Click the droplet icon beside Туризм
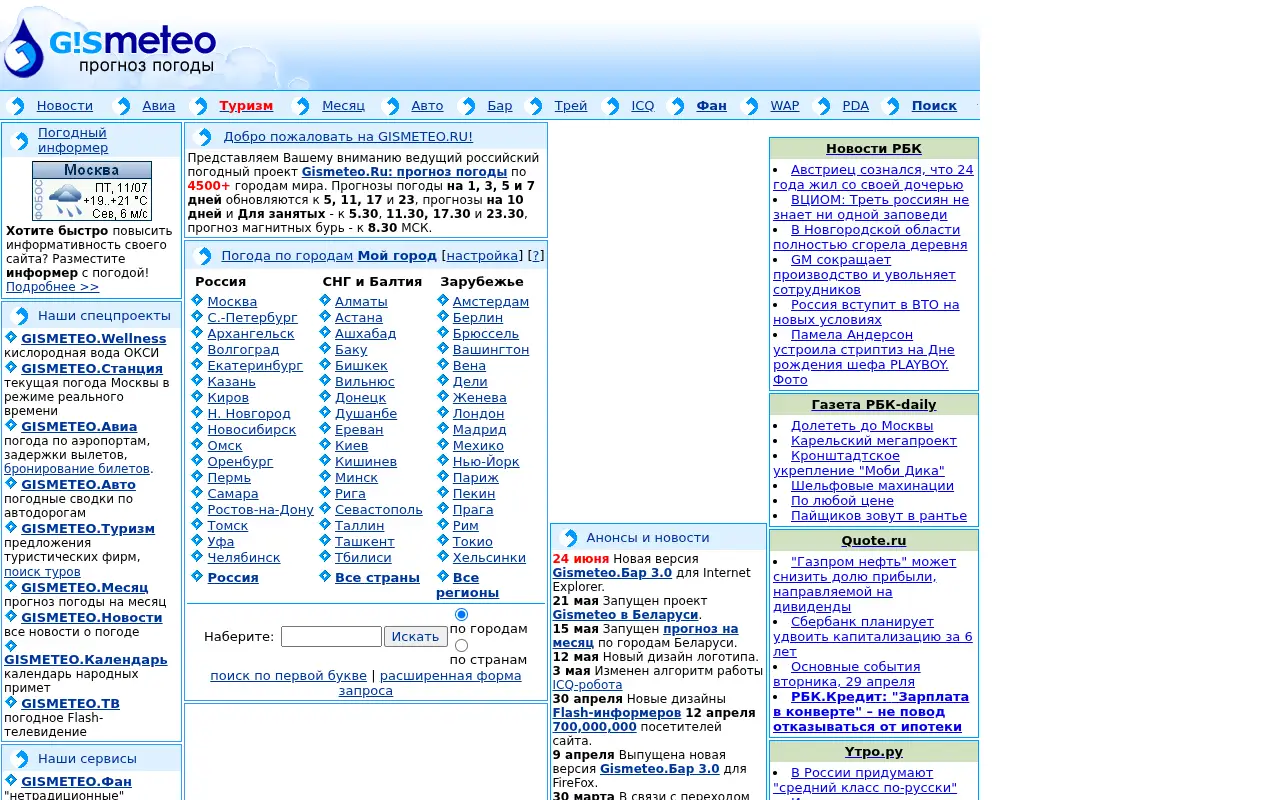 click(x=199, y=106)
